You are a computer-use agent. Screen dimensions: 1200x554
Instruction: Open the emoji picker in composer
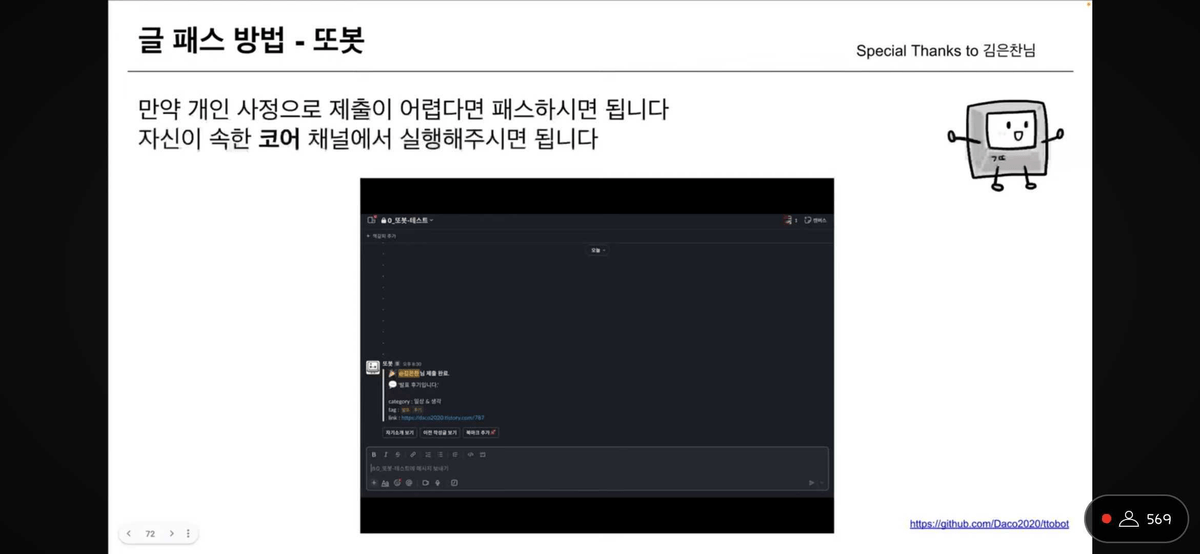click(397, 483)
